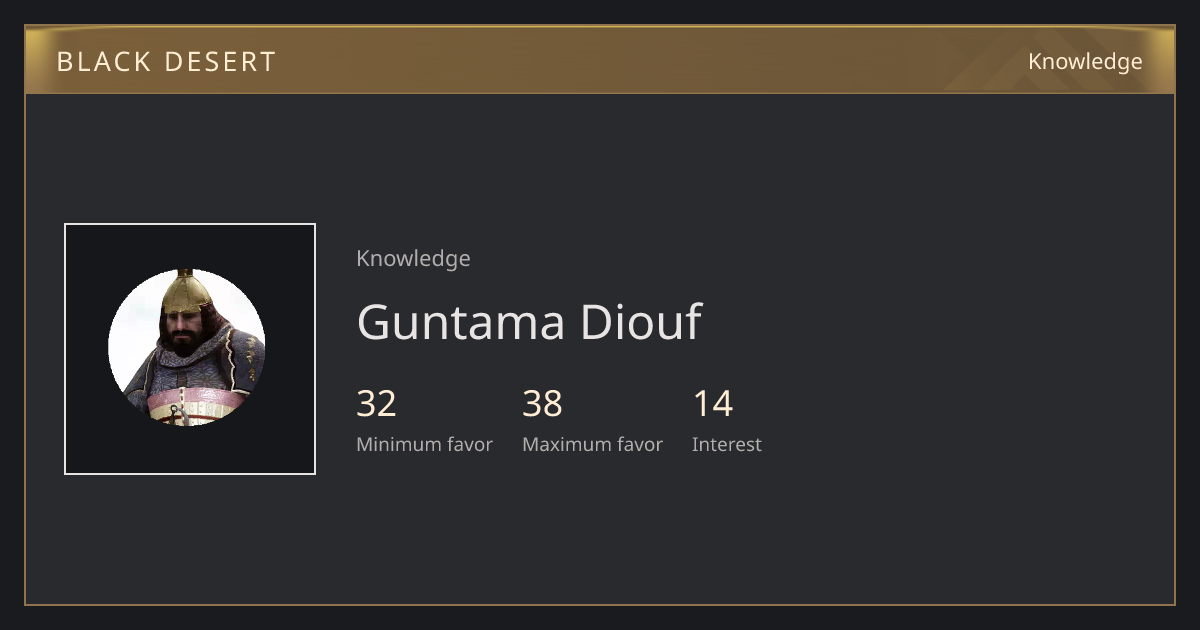Image resolution: width=1200 pixels, height=630 pixels.
Task: Click the Maximum favor label
Action: point(592,445)
